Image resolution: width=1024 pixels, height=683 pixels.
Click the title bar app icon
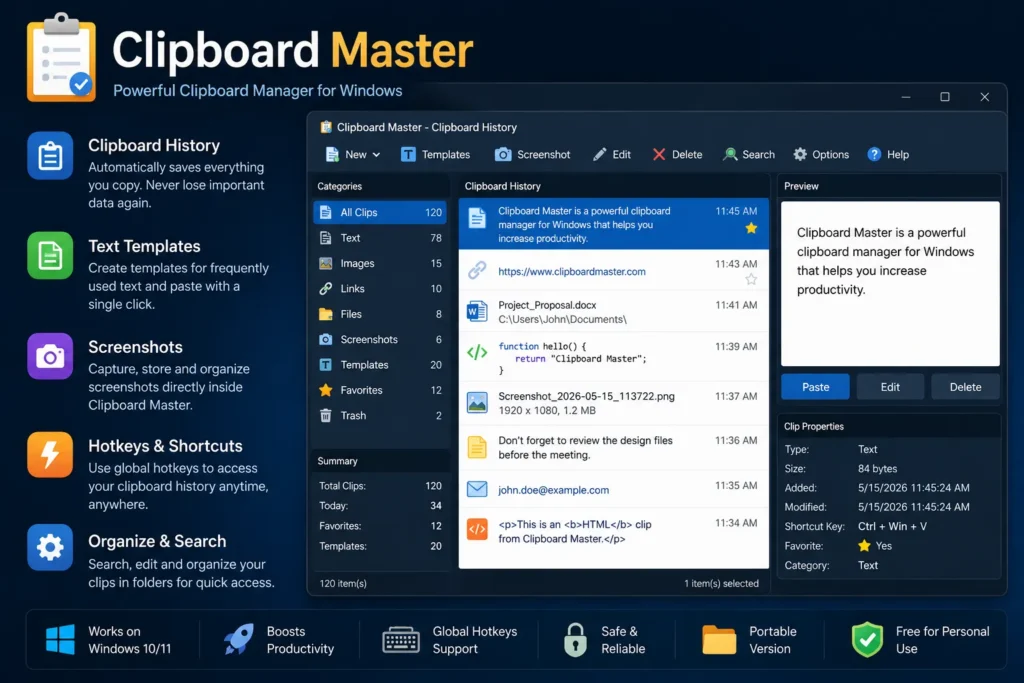coord(326,127)
